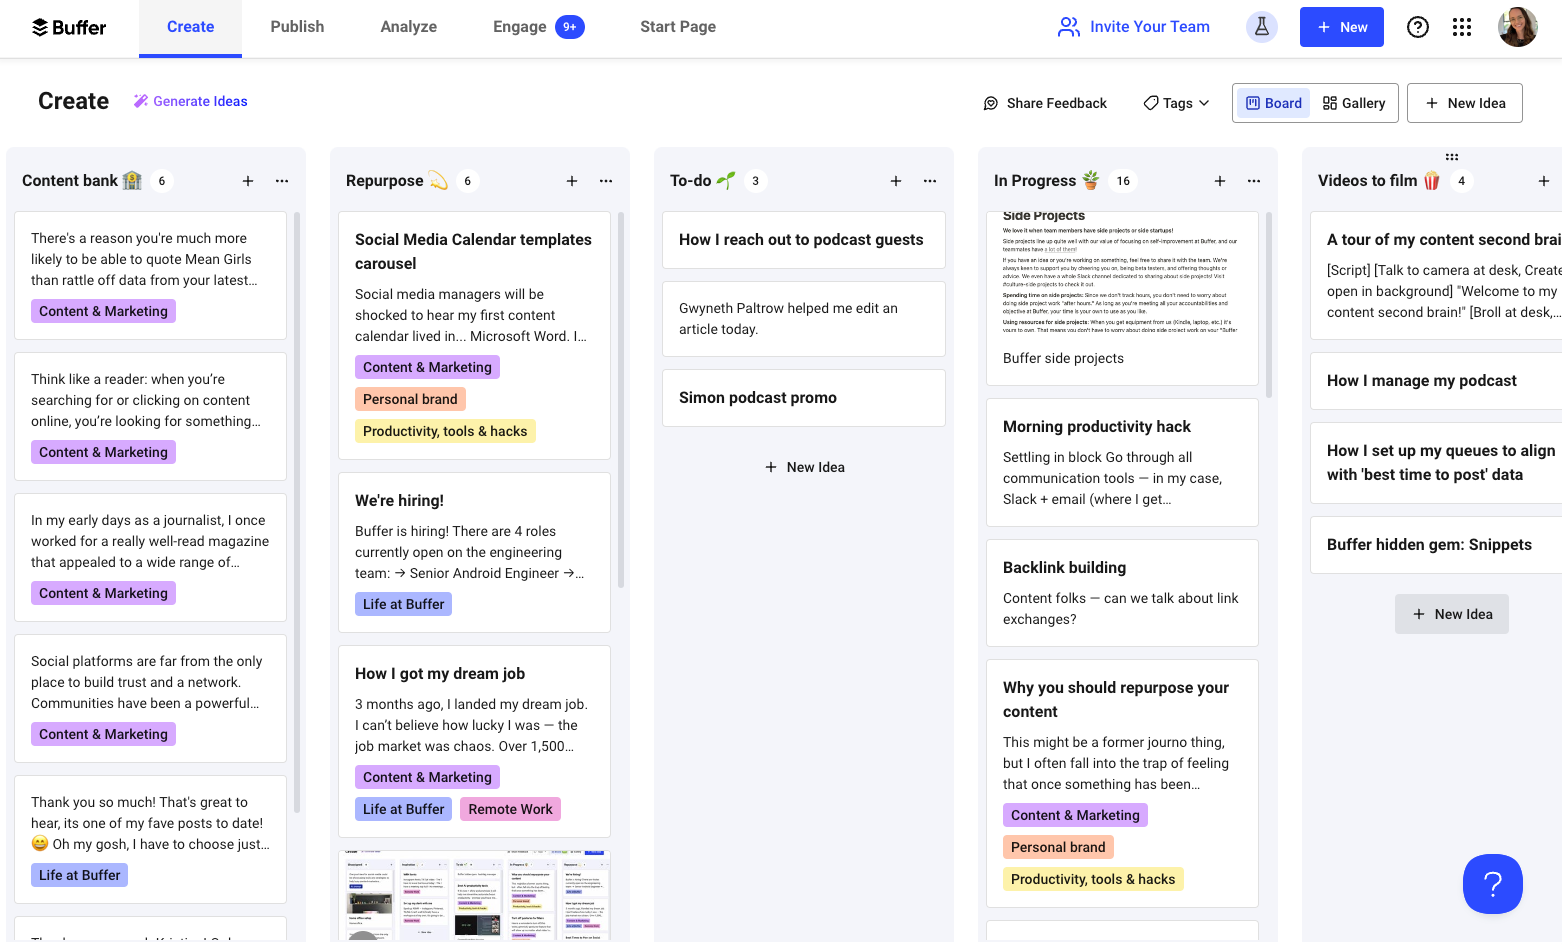Click the blue New button in header

tap(1342, 27)
